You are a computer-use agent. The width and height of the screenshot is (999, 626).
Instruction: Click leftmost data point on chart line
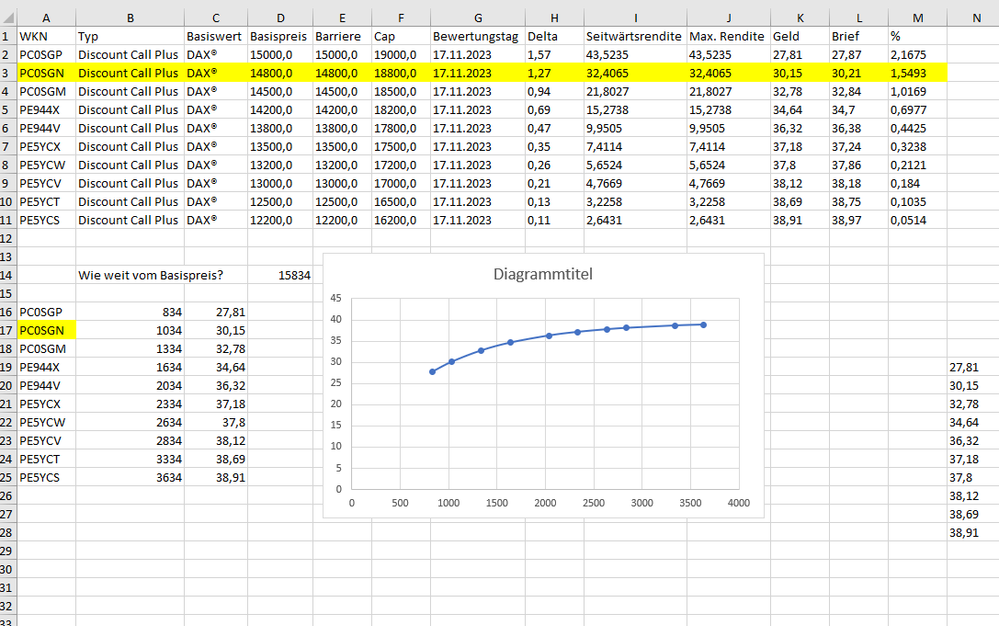pos(432,372)
